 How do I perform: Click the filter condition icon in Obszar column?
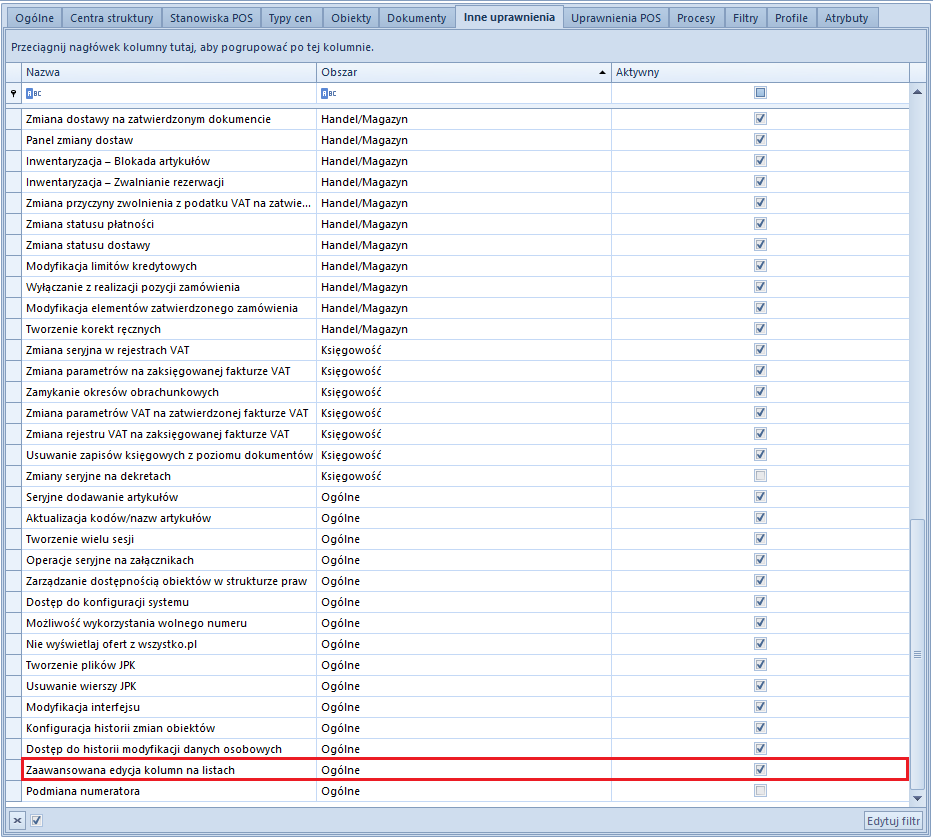(x=328, y=93)
